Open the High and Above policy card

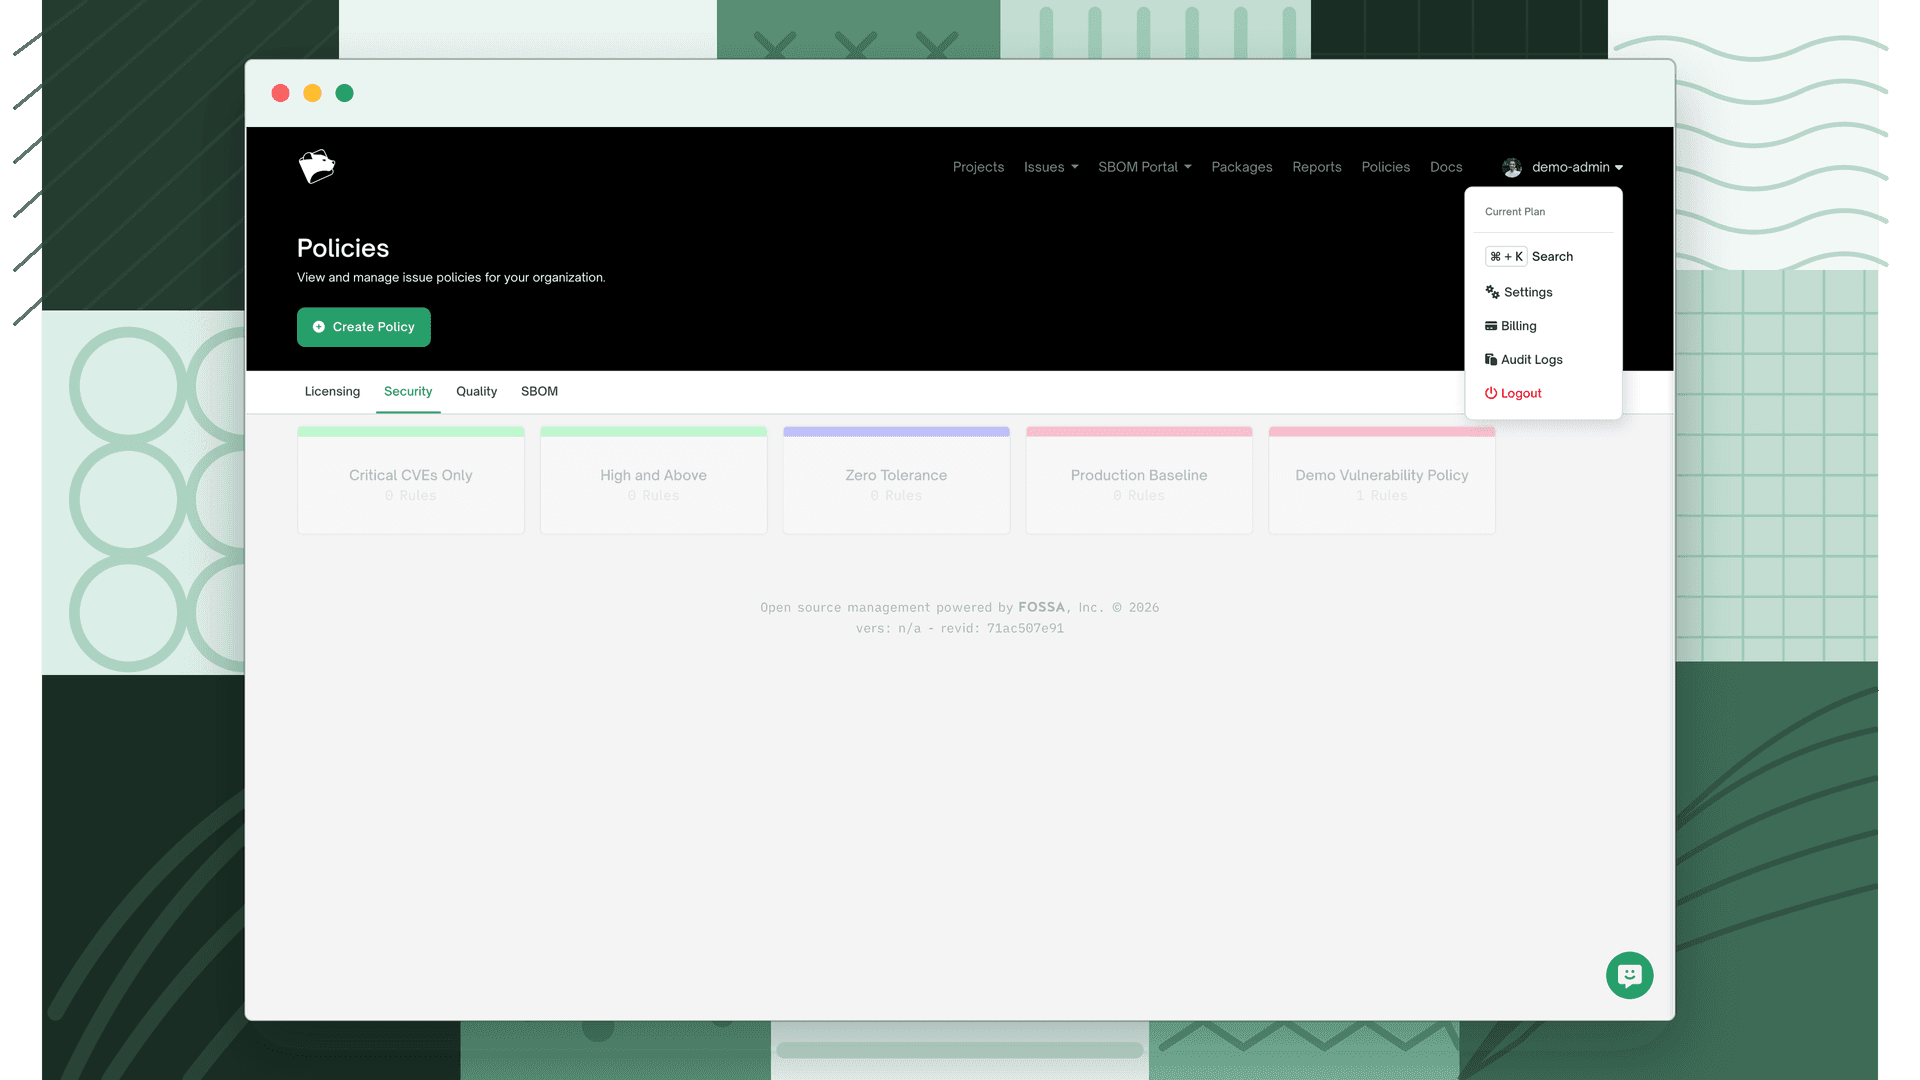654,481
